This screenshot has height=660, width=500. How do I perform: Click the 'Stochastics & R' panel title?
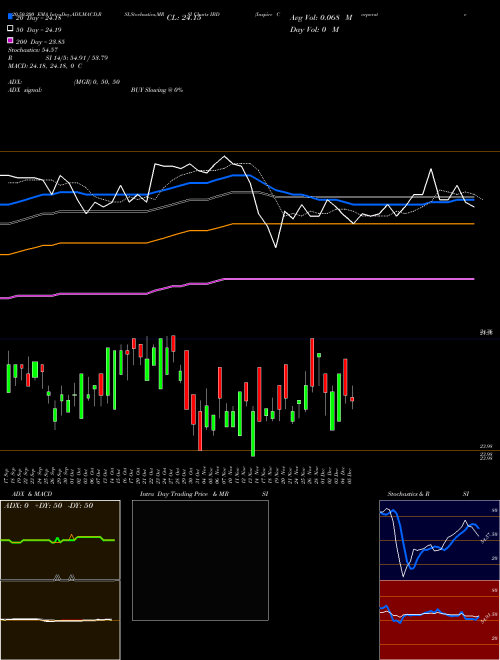pos(408,494)
